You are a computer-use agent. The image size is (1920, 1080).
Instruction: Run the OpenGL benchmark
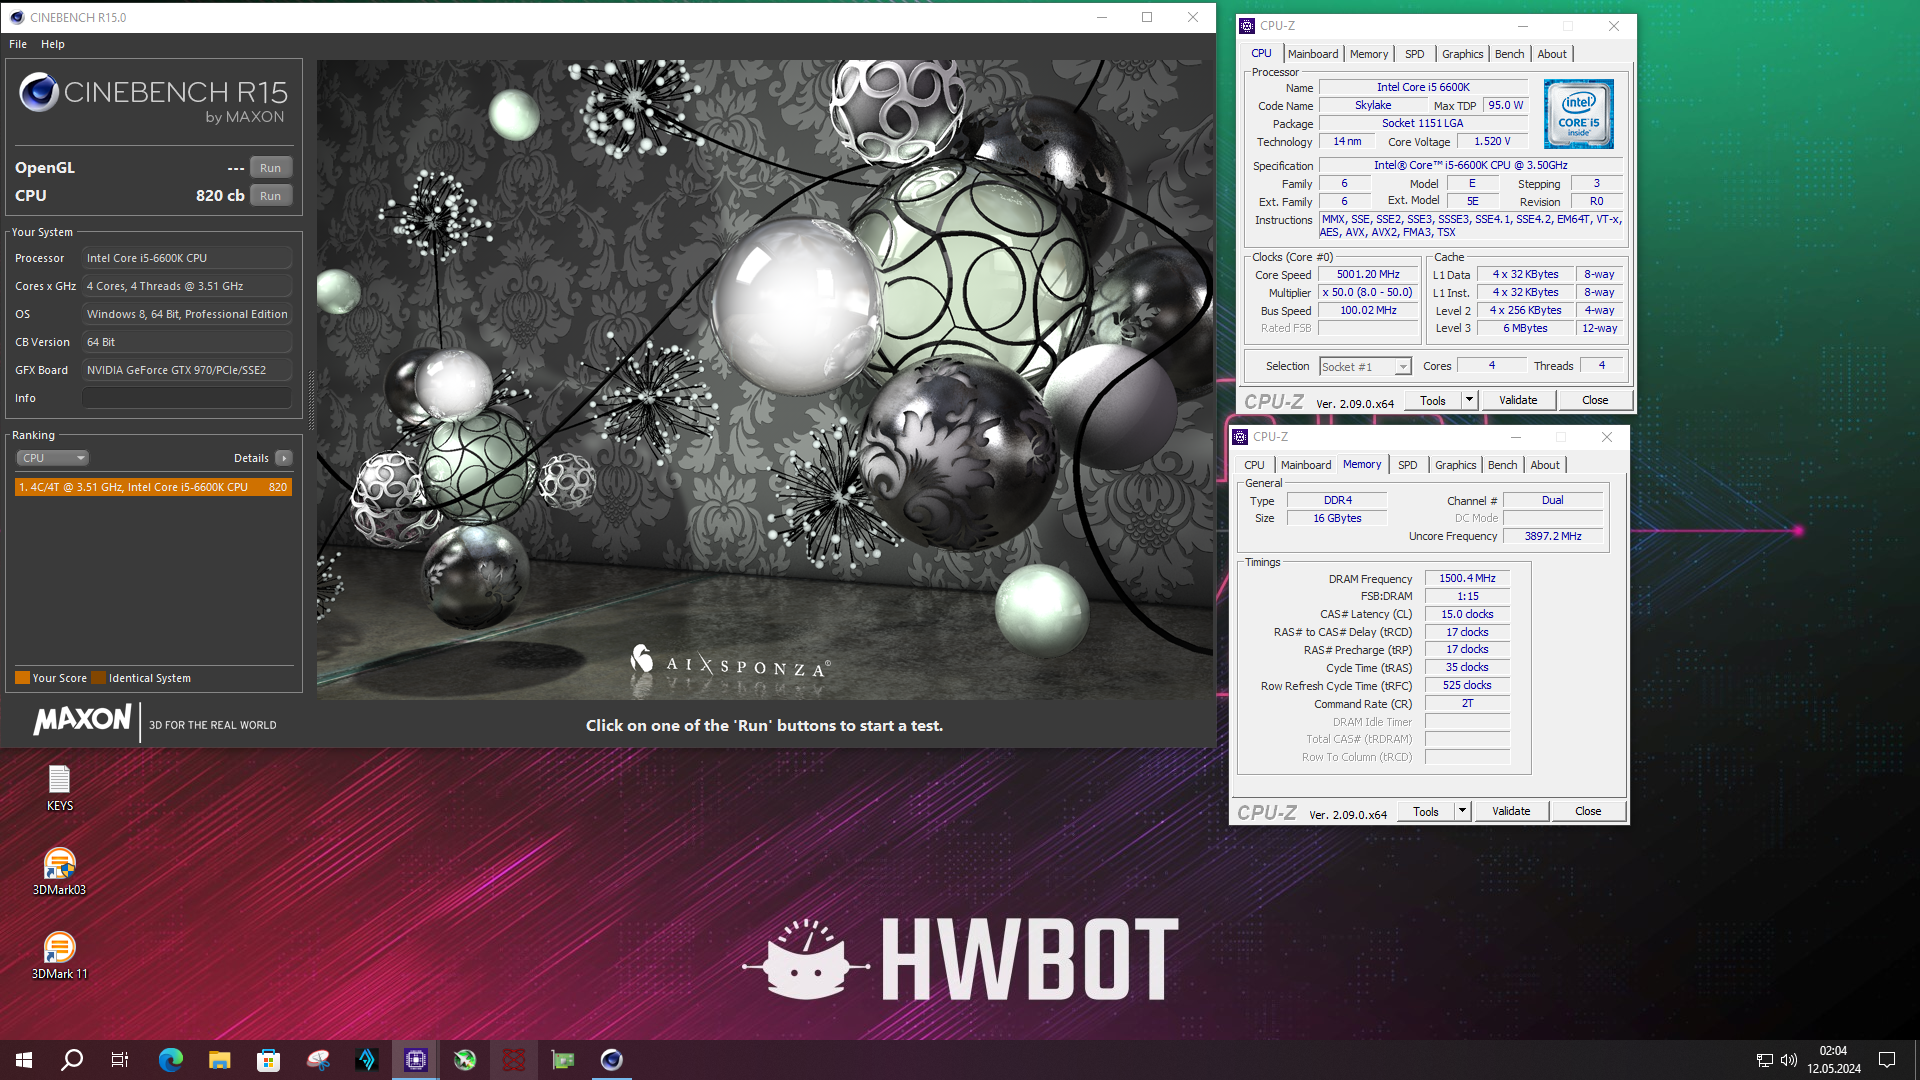pos(270,168)
